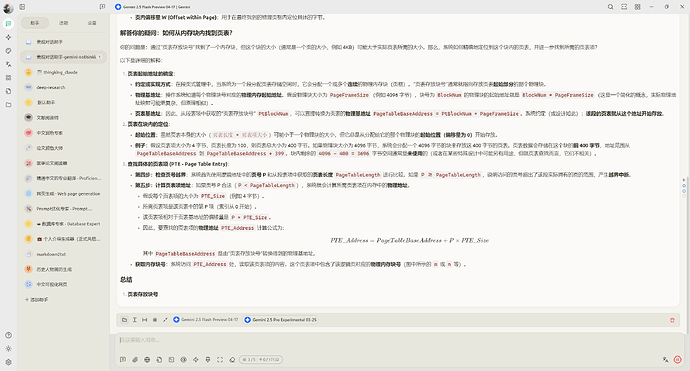Viewport: 690px width, 371px height.
Task: Open the knowledge base documents sidebar icon
Action: (8, 91)
